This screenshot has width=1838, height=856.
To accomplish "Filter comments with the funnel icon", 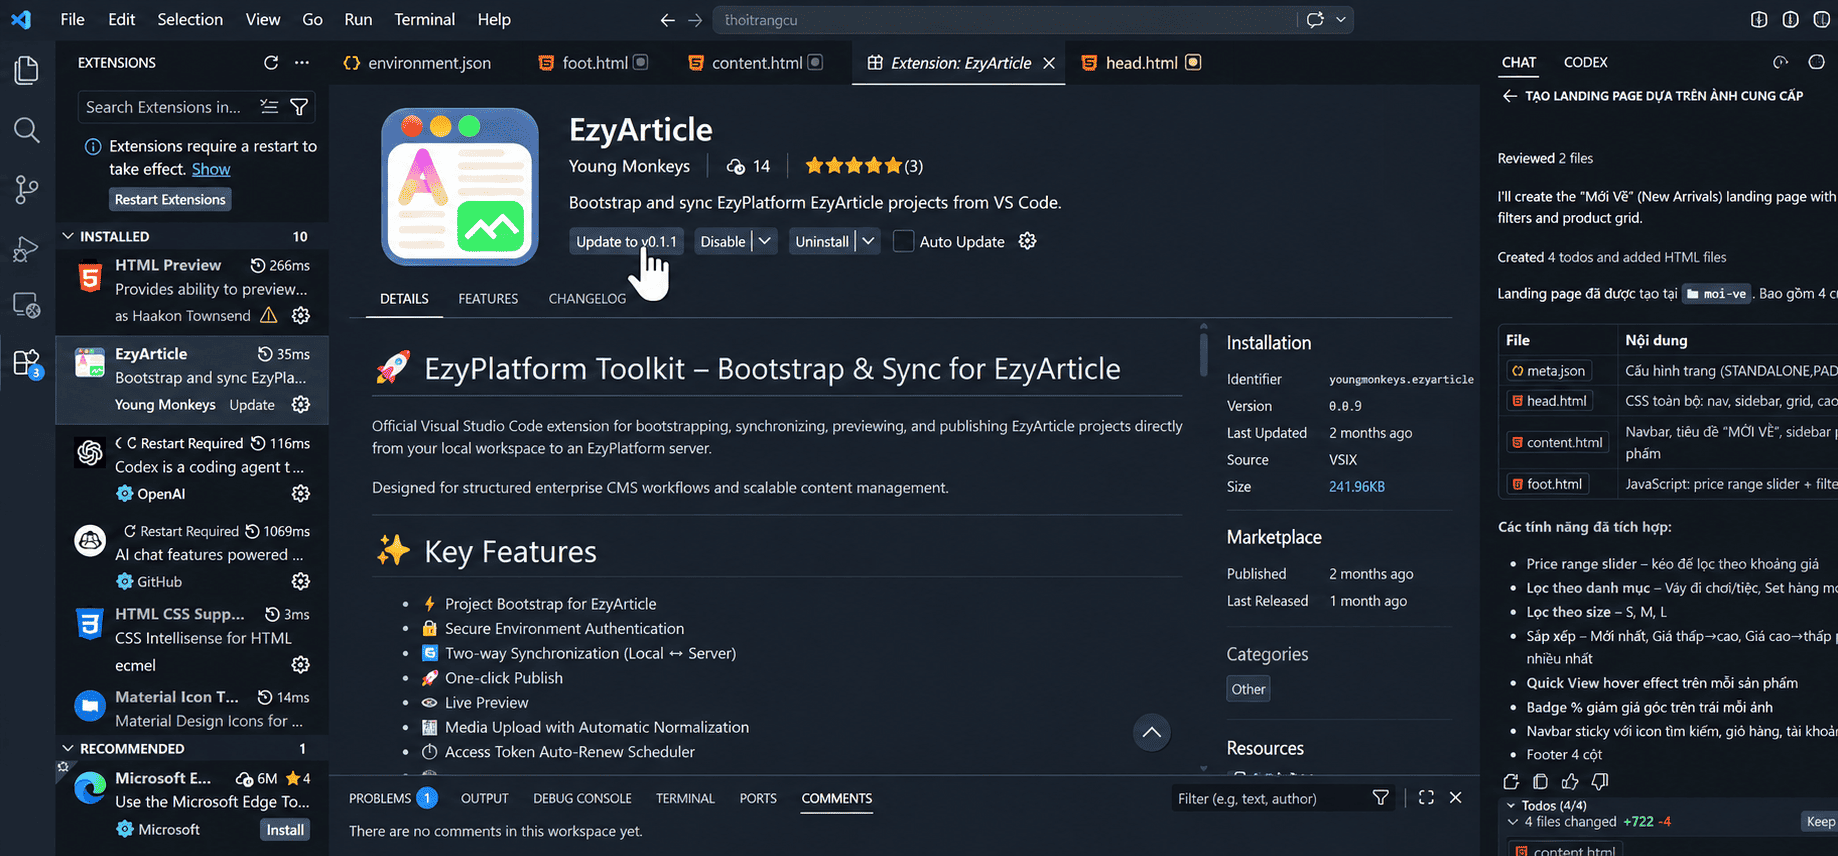I will [x=1381, y=798].
